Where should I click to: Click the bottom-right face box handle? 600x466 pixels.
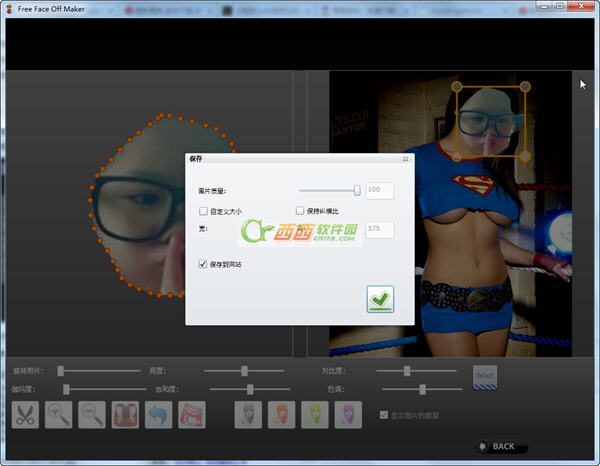point(525,156)
